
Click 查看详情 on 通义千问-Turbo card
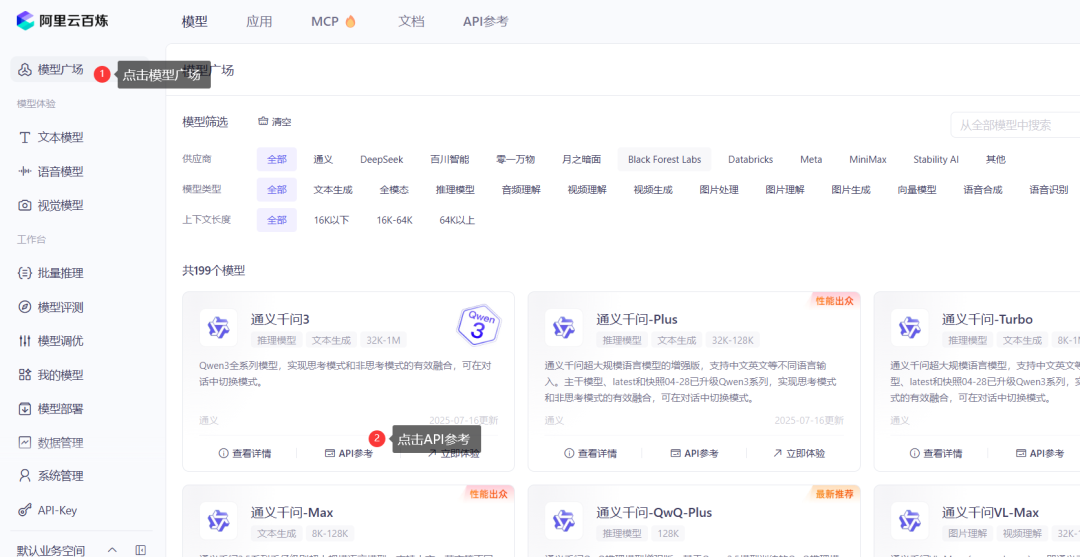click(936, 453)
